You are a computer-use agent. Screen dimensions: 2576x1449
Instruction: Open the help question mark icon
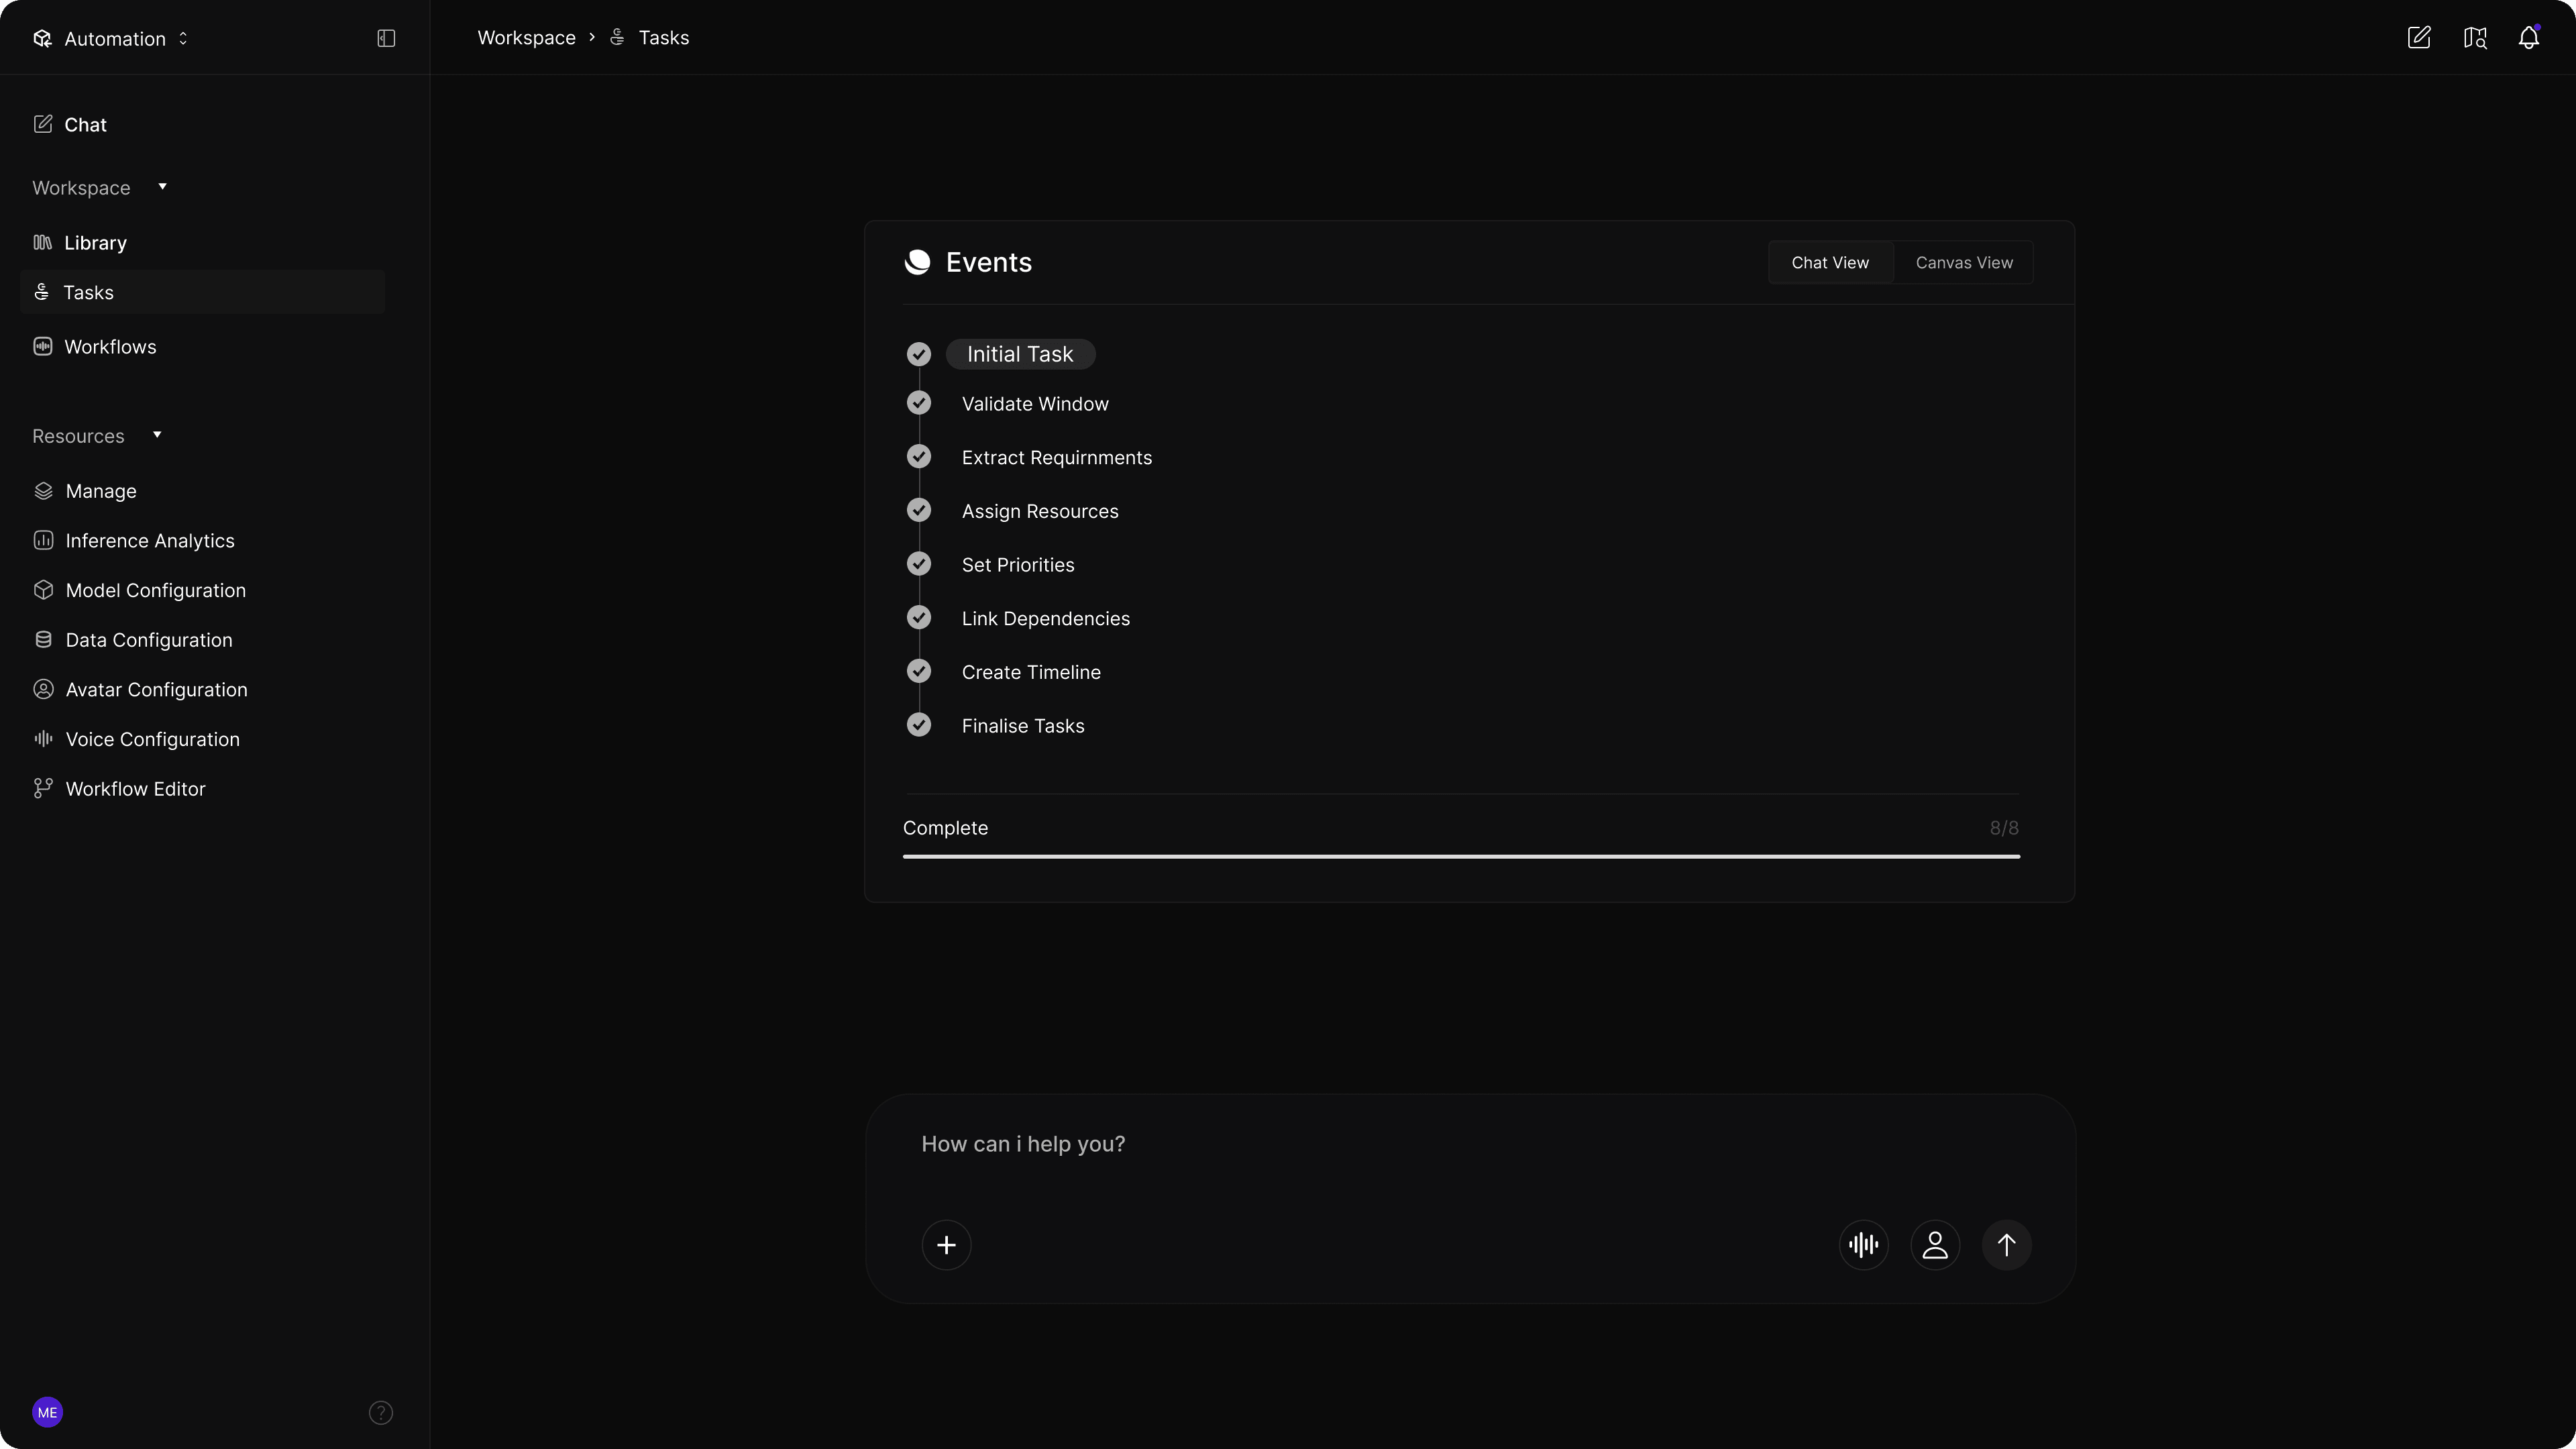tap(381, 1412)
